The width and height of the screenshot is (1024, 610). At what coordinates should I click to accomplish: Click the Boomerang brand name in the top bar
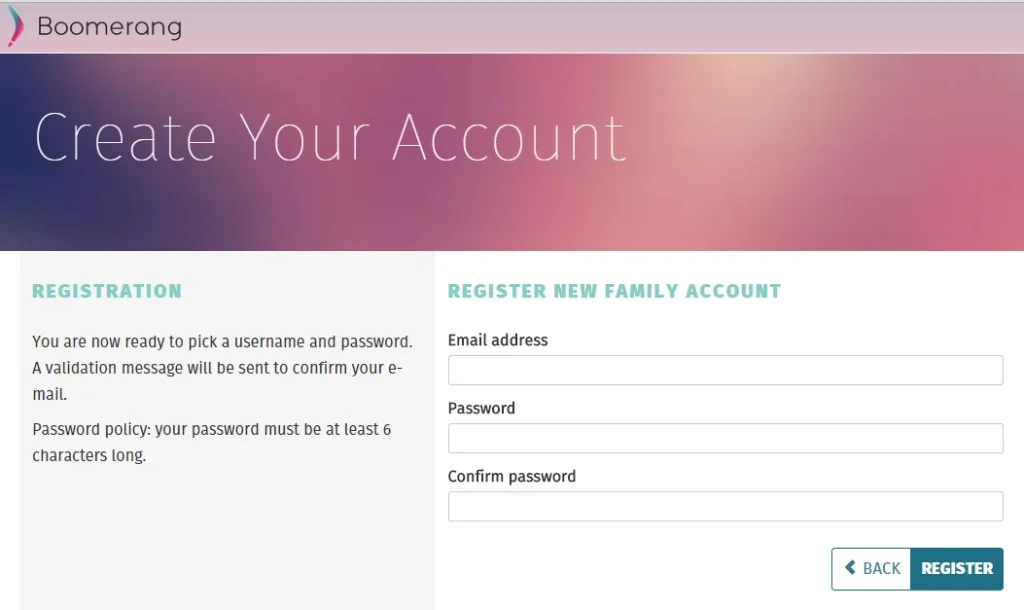(x=110, y=27)
